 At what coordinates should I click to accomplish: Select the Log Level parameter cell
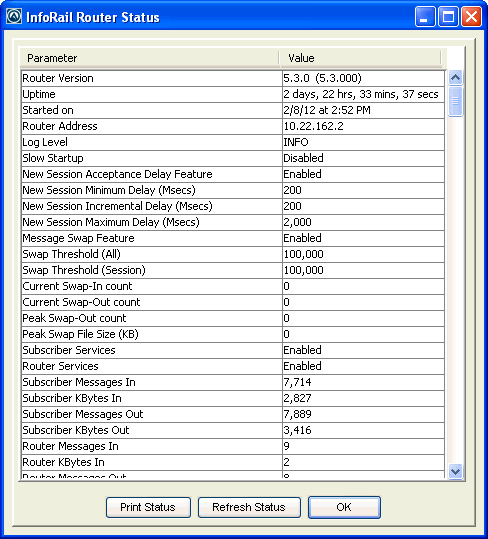[152, 142]
